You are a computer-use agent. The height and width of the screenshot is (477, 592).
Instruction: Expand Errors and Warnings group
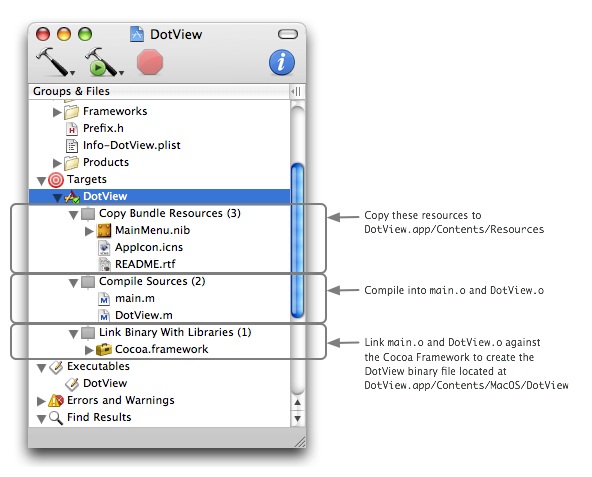(41, 401)
